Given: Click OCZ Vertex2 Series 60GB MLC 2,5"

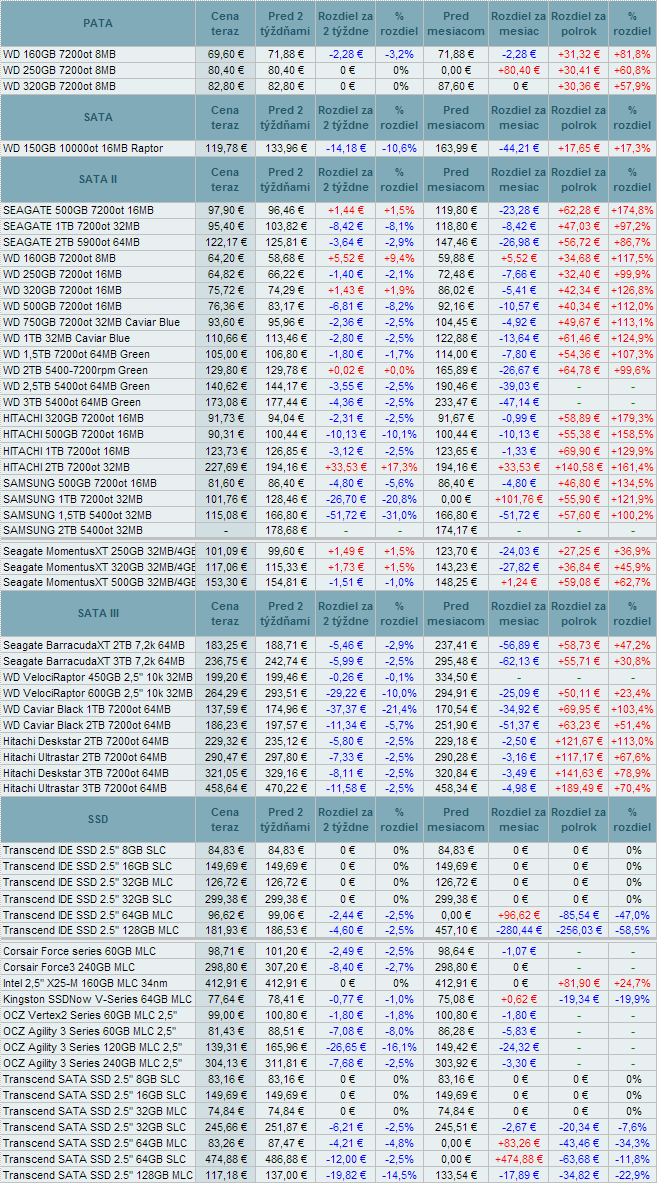Looking at the screenshot, I should [88, 1015].
